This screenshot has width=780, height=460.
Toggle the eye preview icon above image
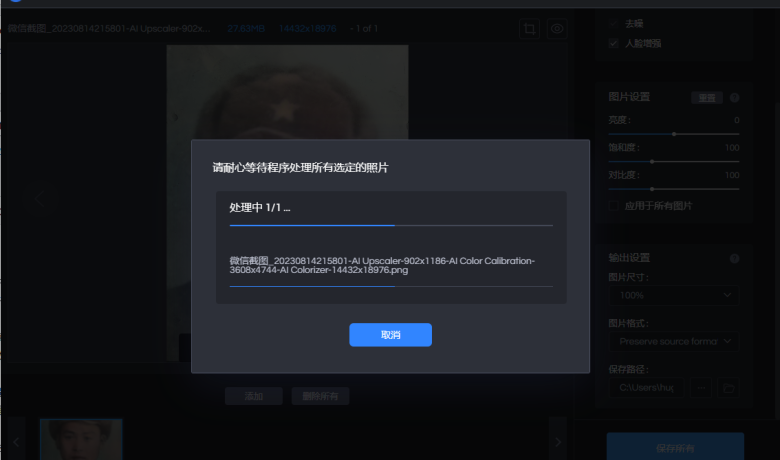click(x=557, y=29)
